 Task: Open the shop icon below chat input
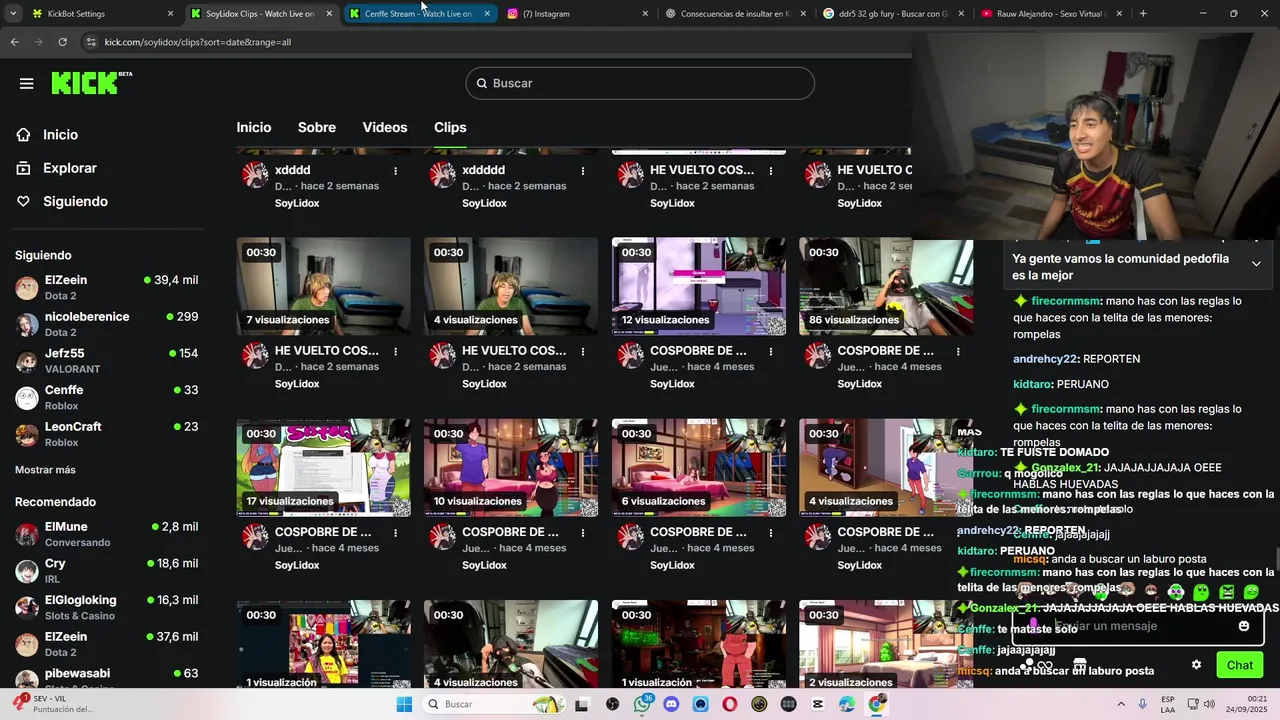(x=1080, y=664)
